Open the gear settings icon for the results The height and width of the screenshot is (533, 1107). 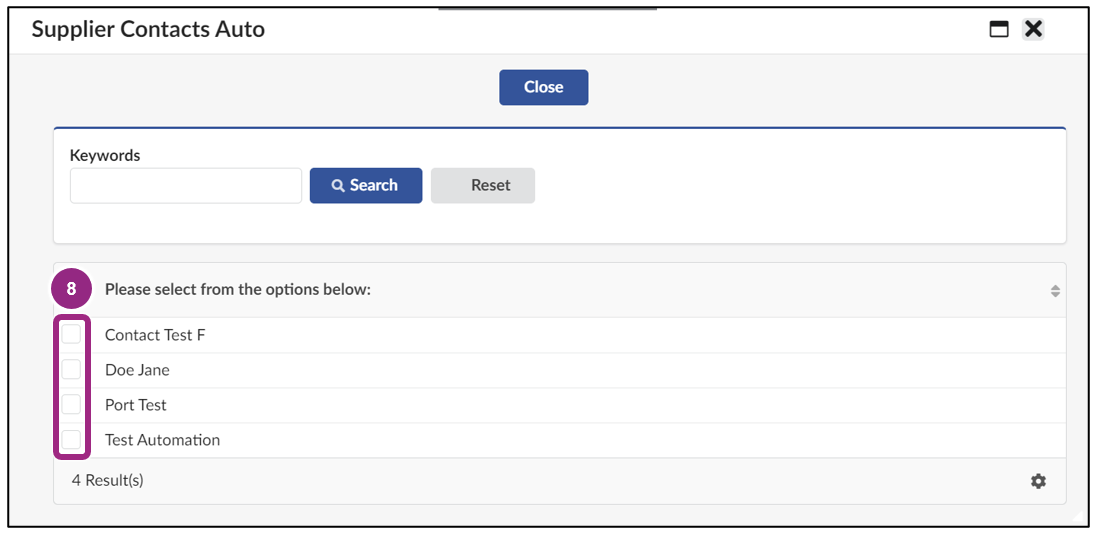[x=1038, y=481]
